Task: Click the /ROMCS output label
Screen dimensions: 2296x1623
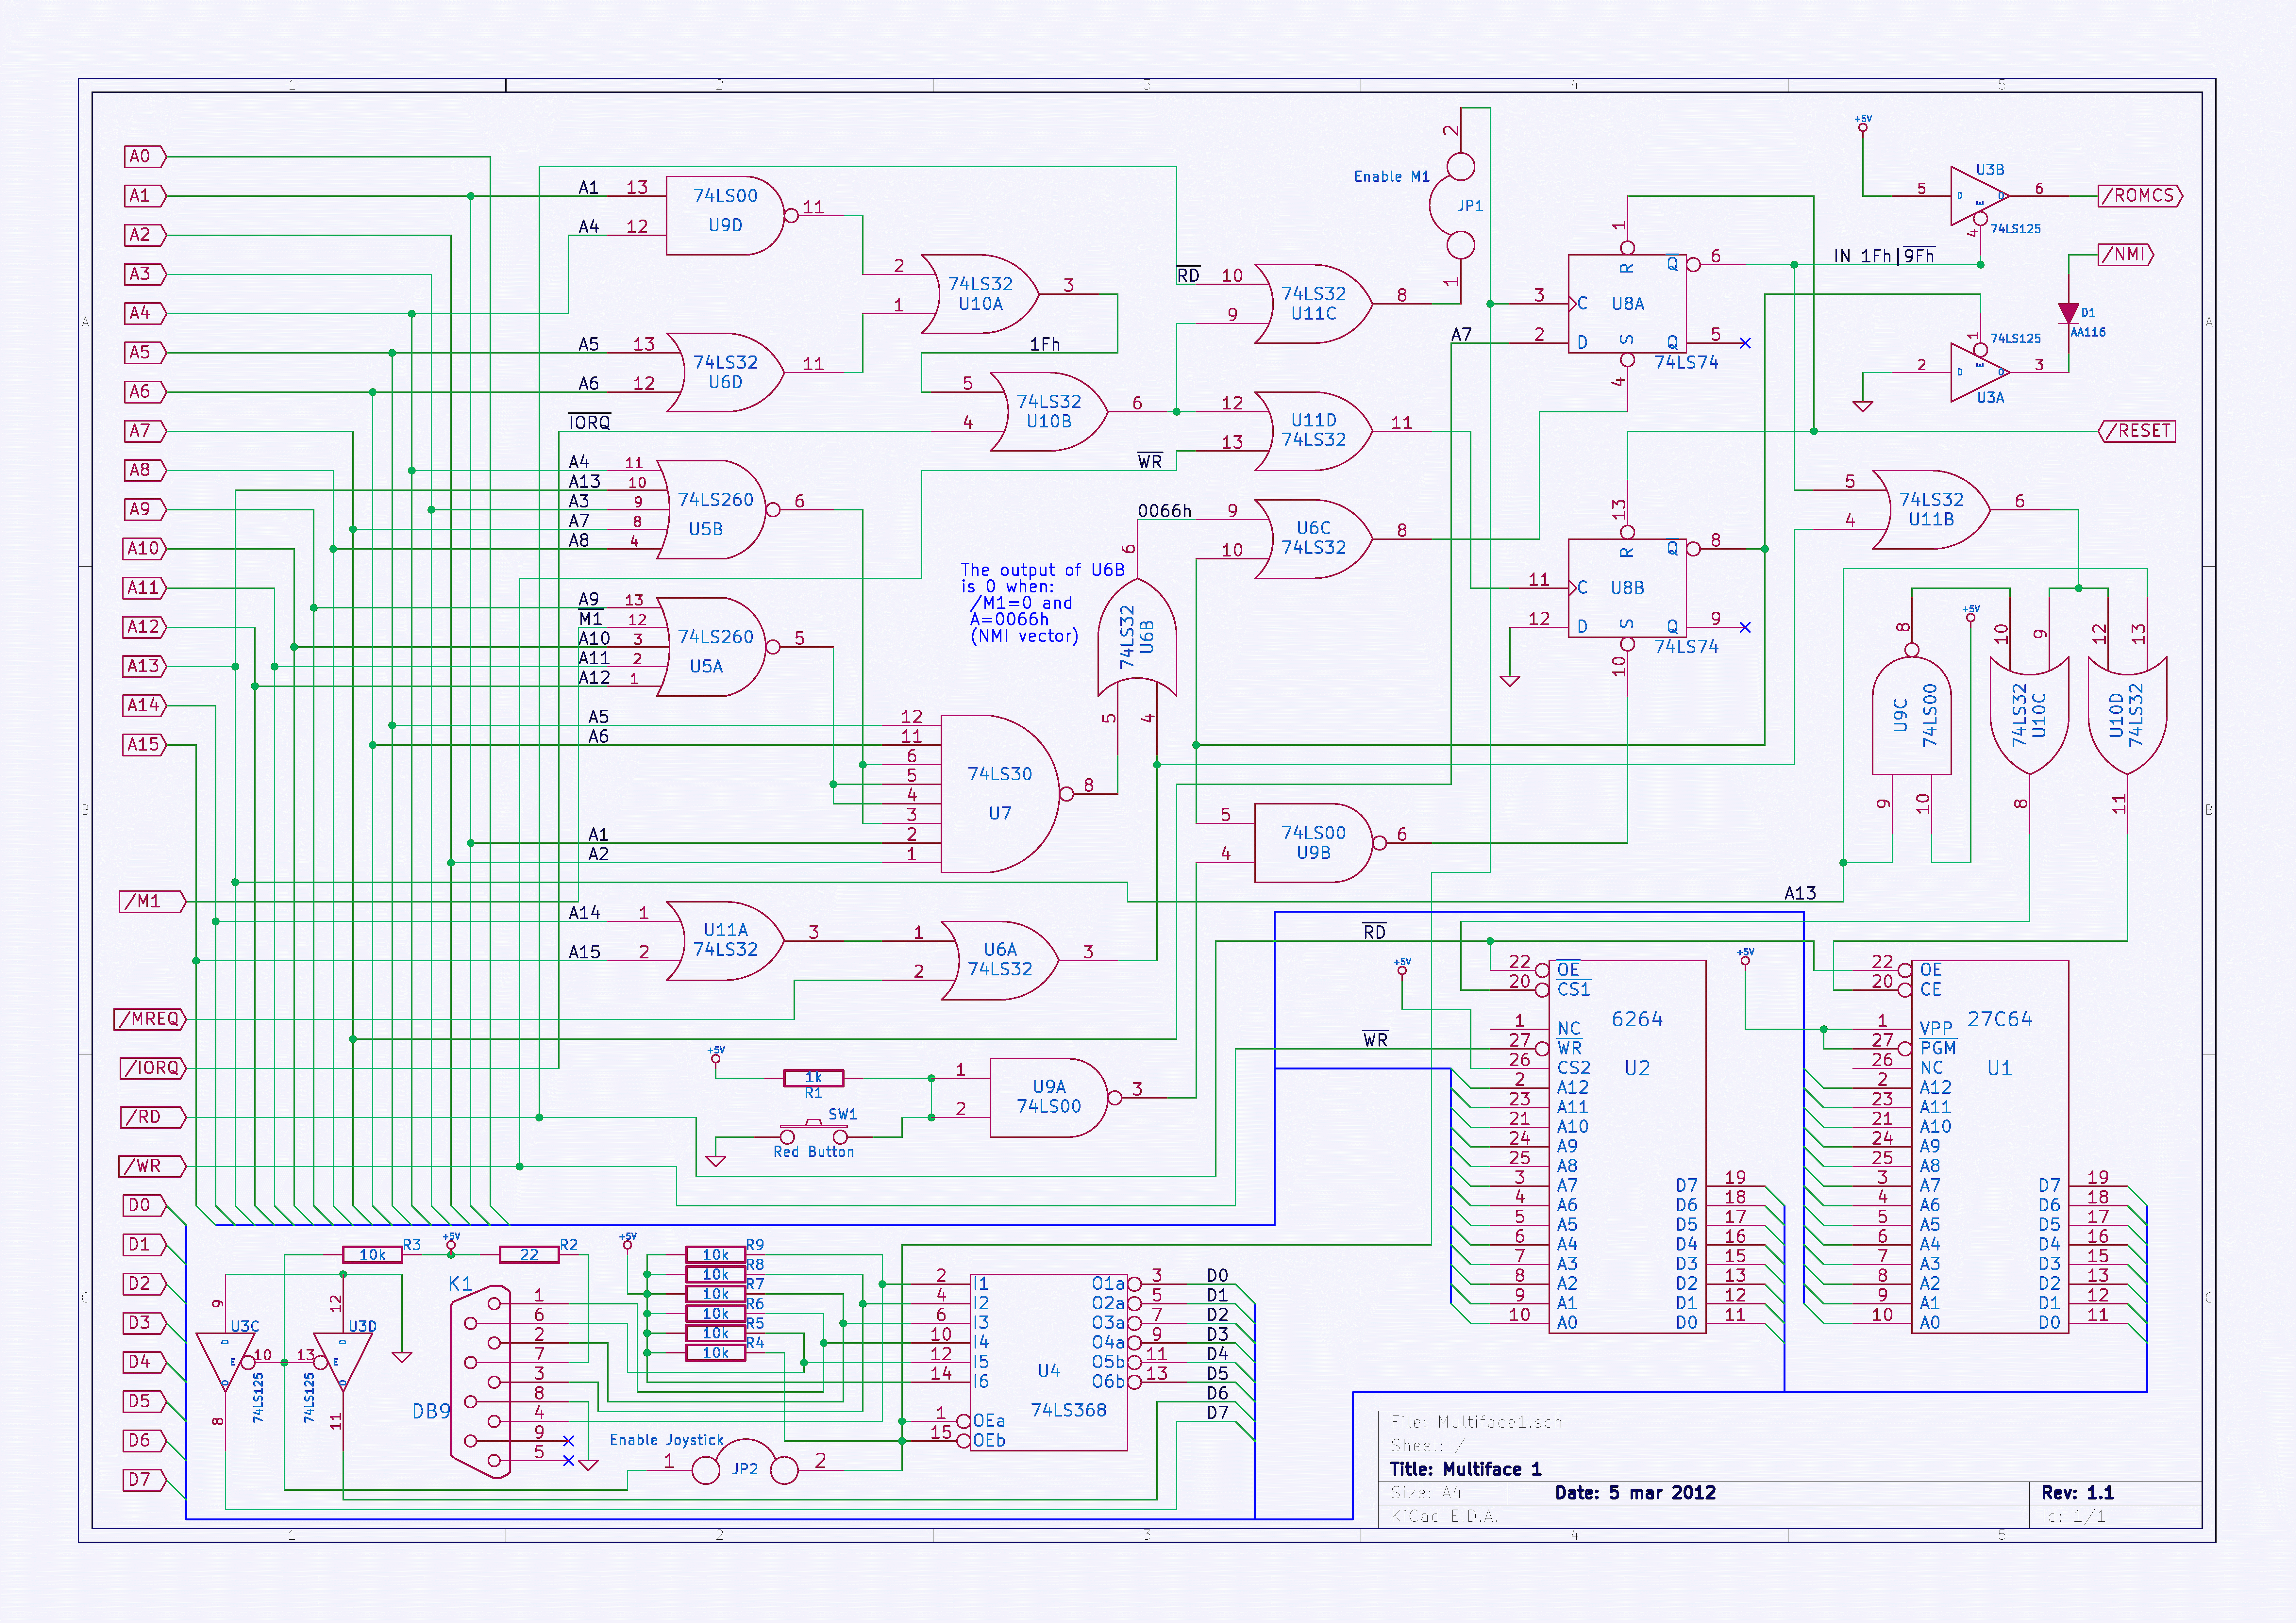Action: coord(2140,196)
